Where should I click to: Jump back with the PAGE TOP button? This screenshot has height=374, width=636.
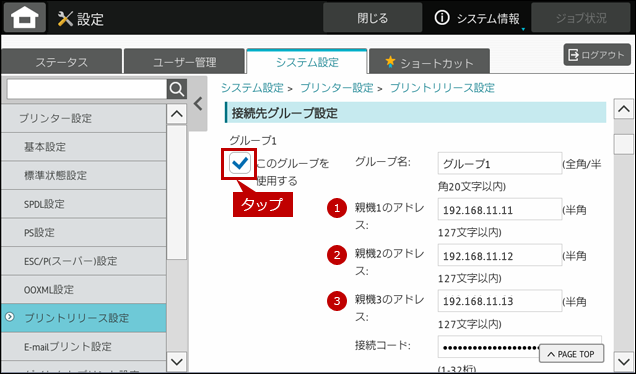click(571, 354)
